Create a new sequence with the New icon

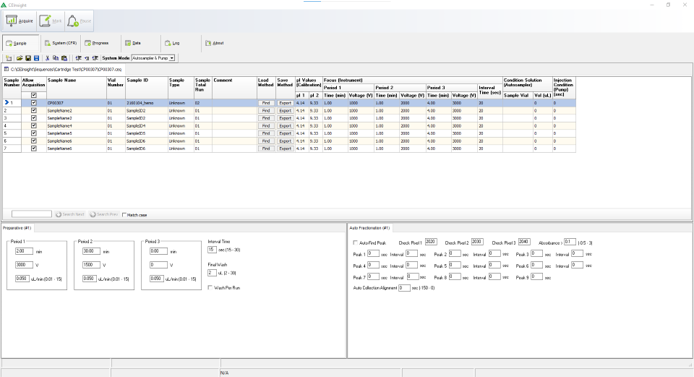9,58
